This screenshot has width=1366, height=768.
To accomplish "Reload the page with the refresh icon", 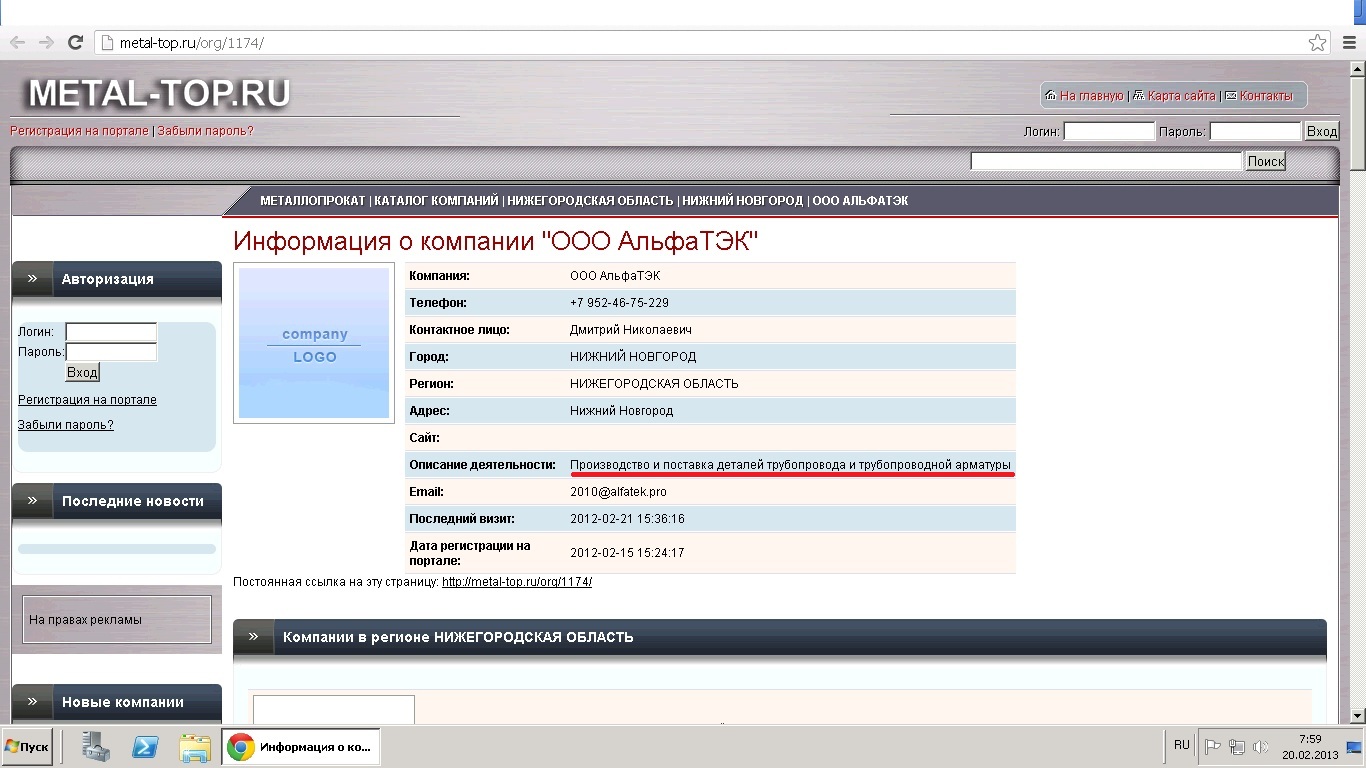I will click(75, 42).
